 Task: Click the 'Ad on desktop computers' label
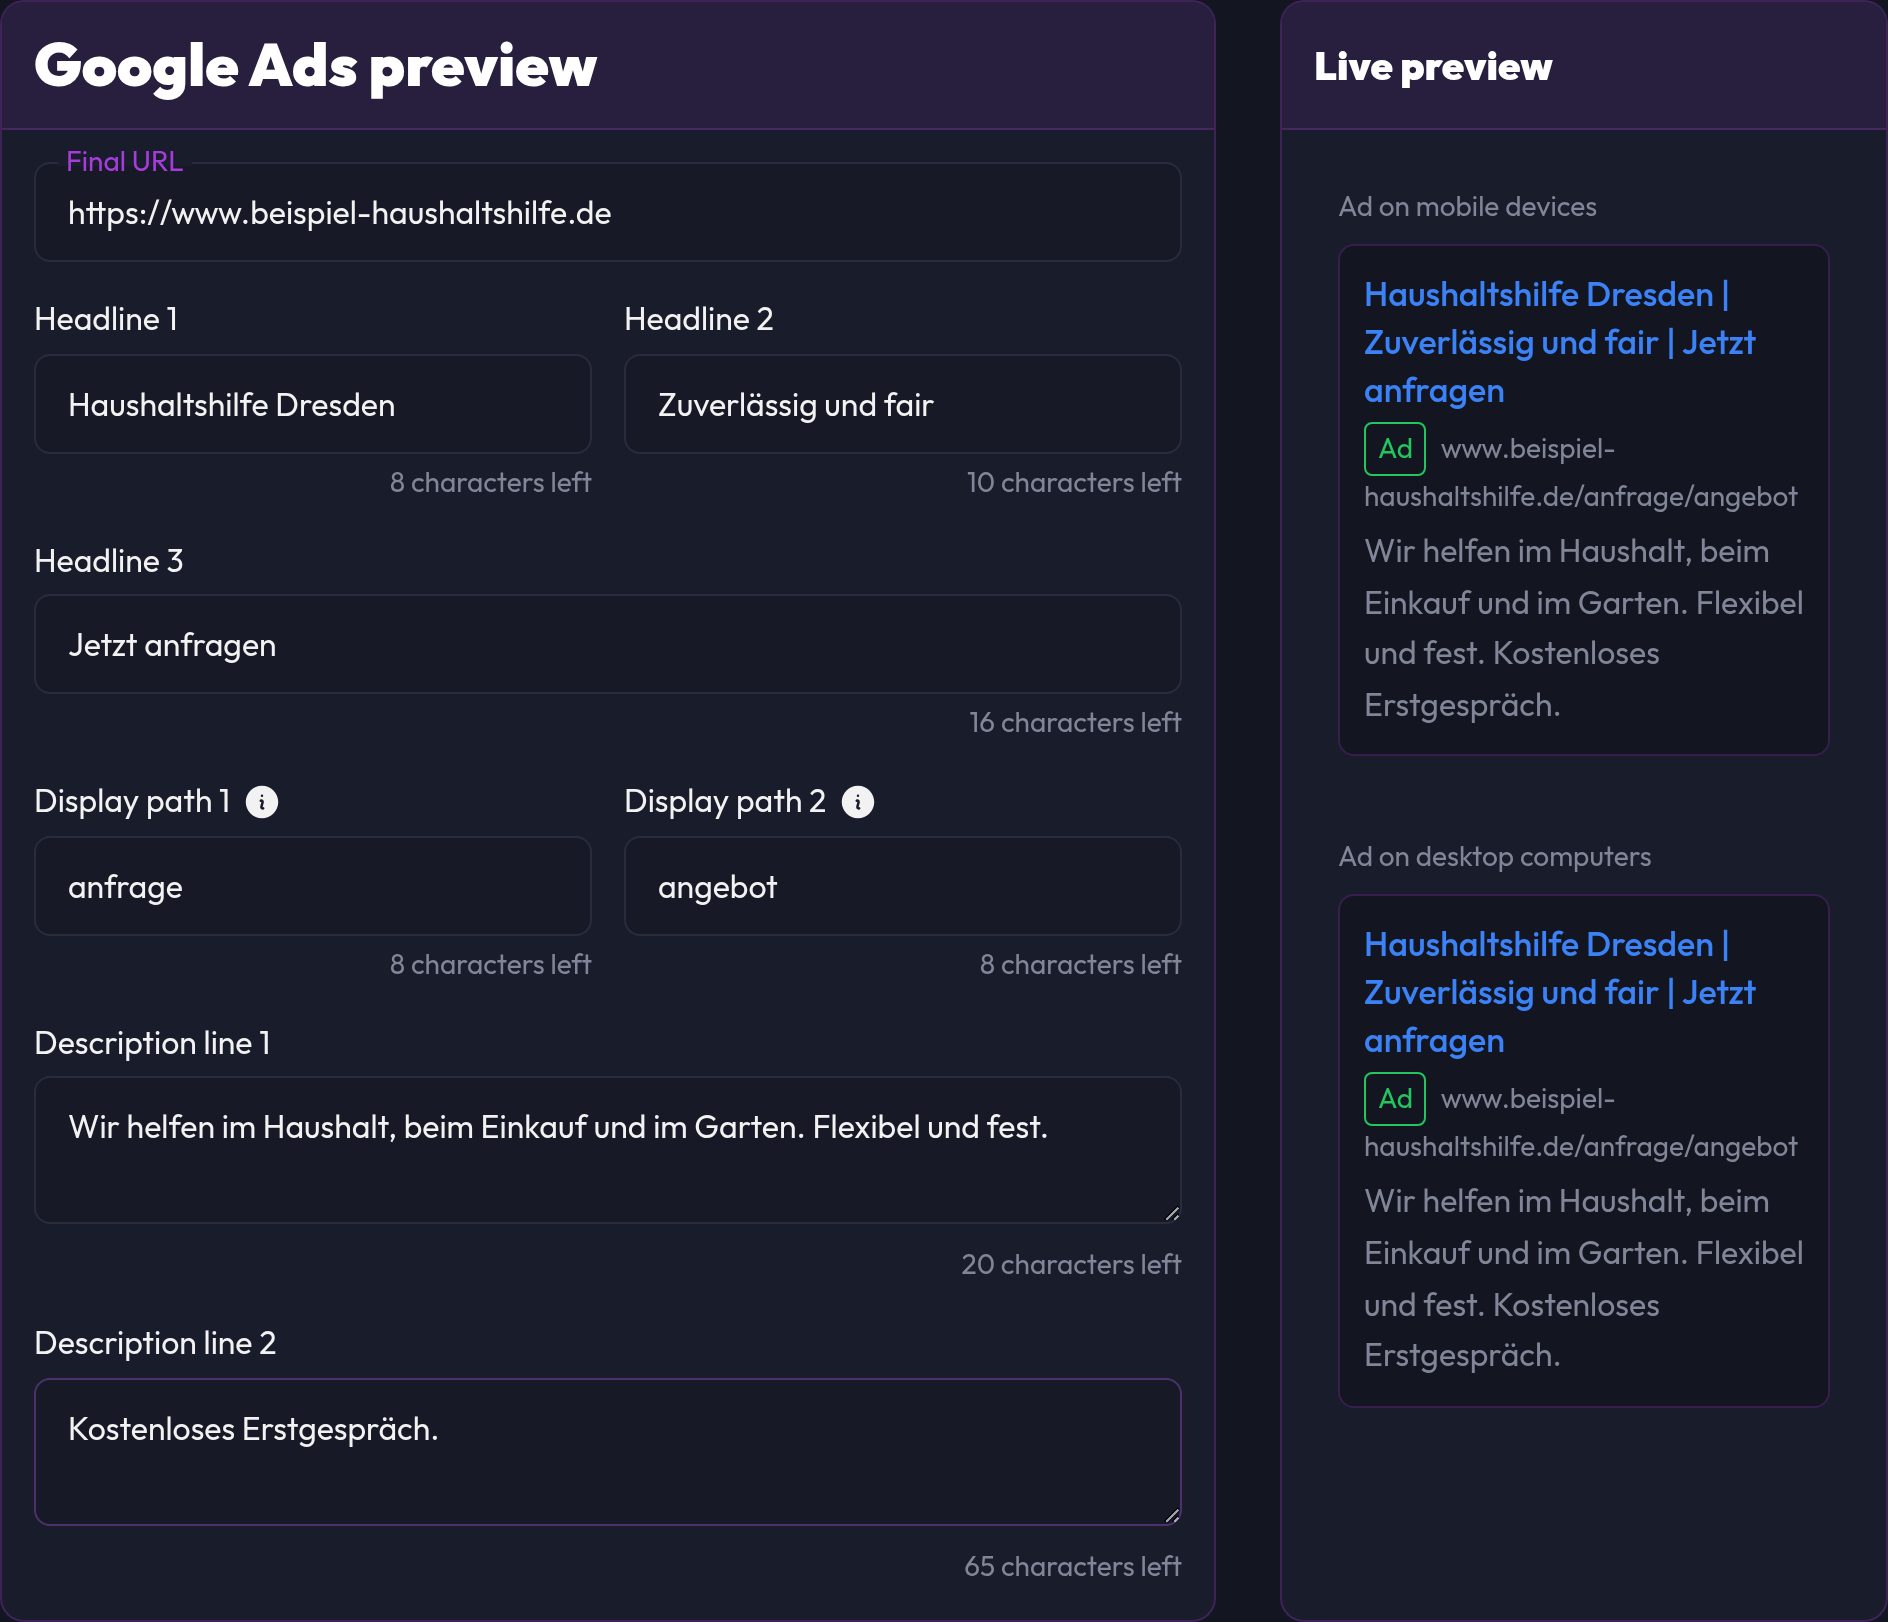pyautogui.click(x=1495, y=857)
